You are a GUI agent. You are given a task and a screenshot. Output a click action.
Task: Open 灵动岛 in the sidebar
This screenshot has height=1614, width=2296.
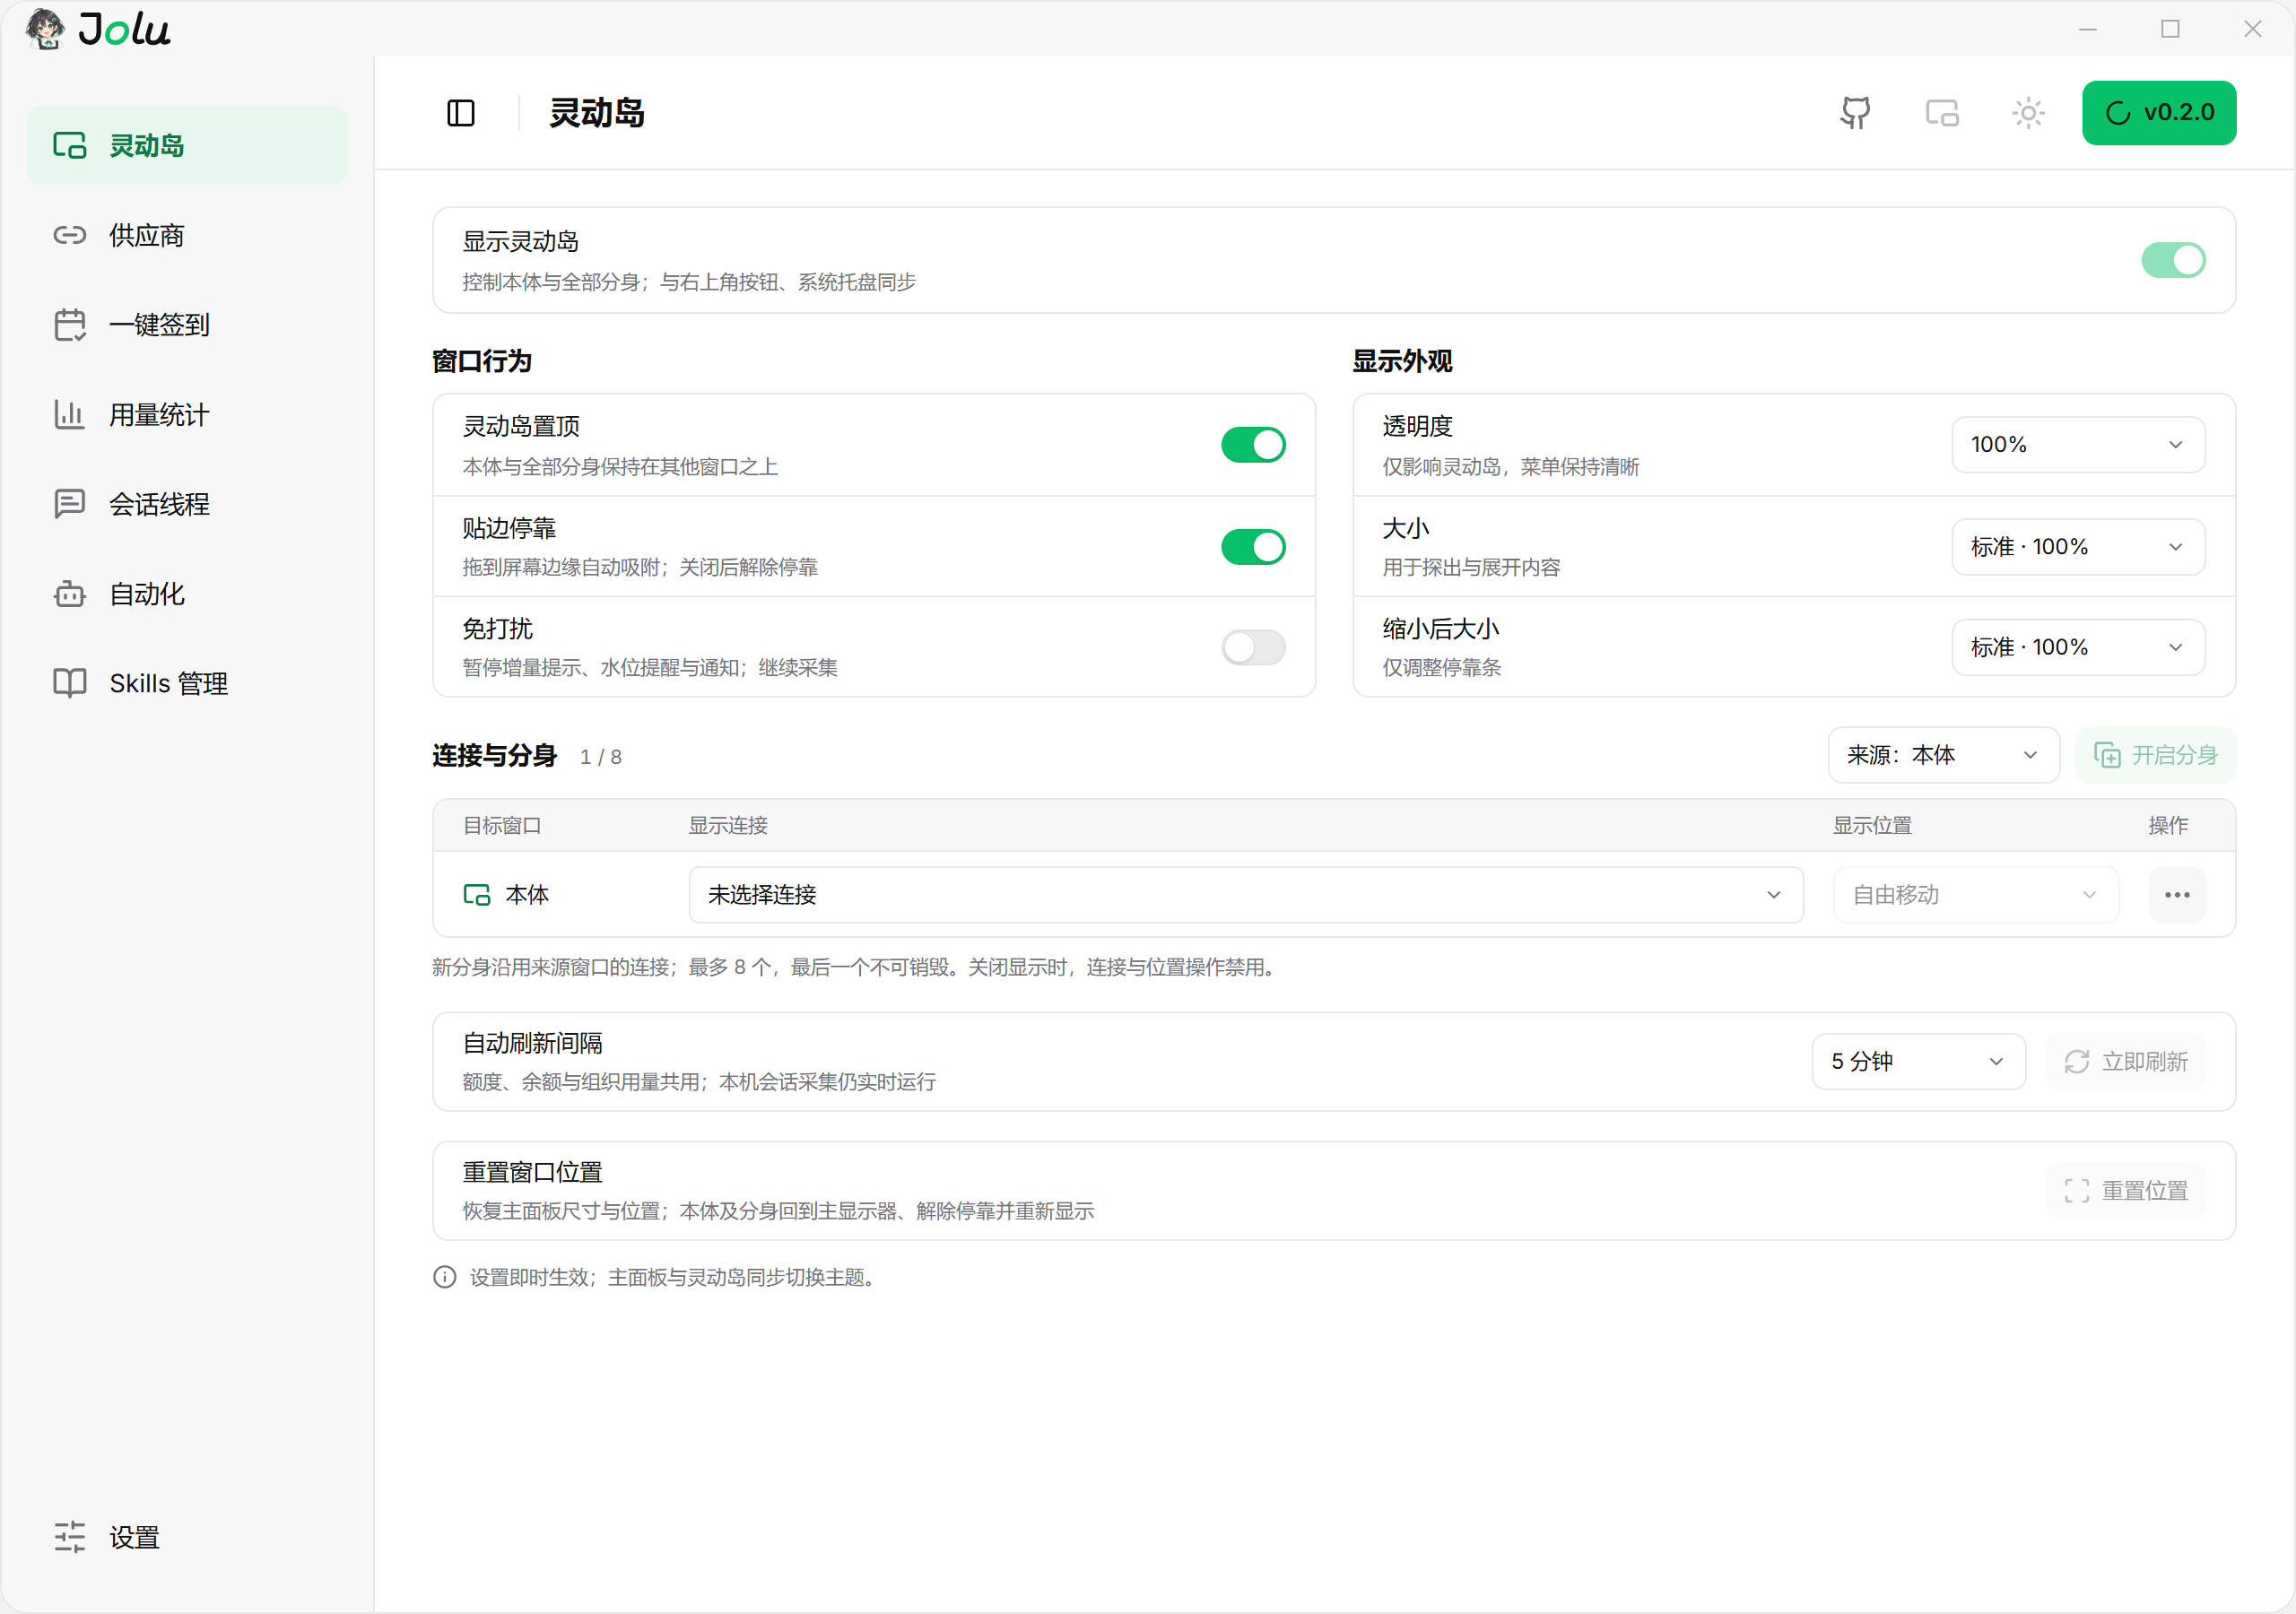pyautogui.click(x=187, y=145)
